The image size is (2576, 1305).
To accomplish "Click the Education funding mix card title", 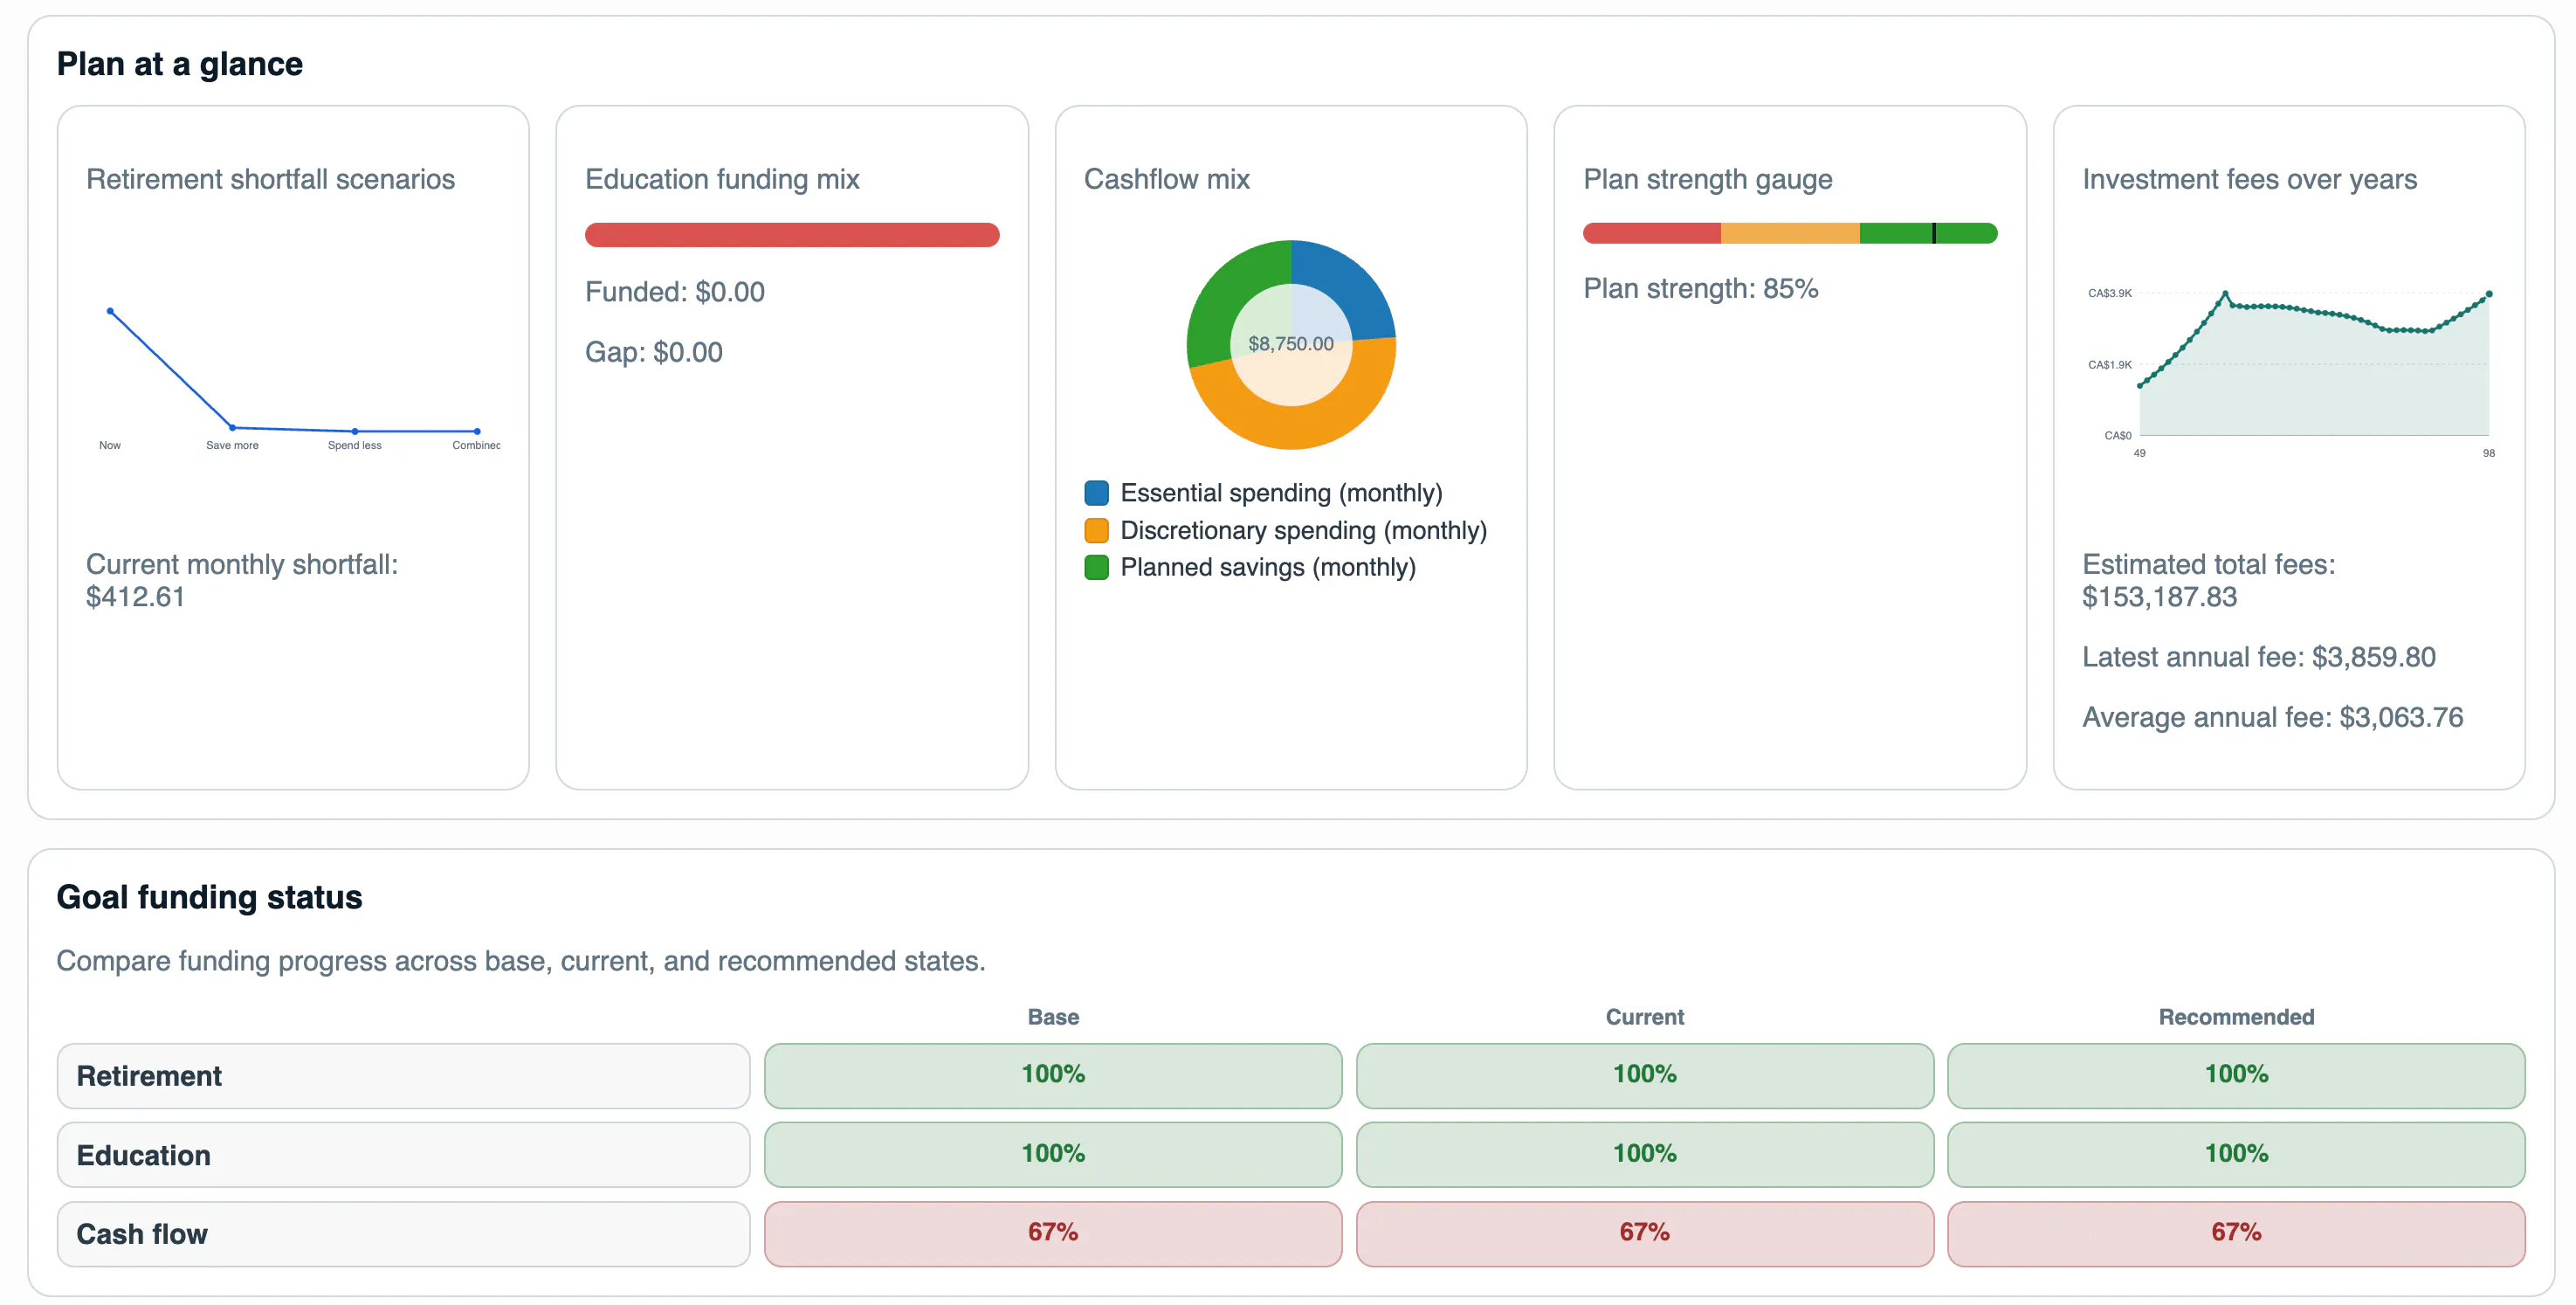I will (722, 179).
